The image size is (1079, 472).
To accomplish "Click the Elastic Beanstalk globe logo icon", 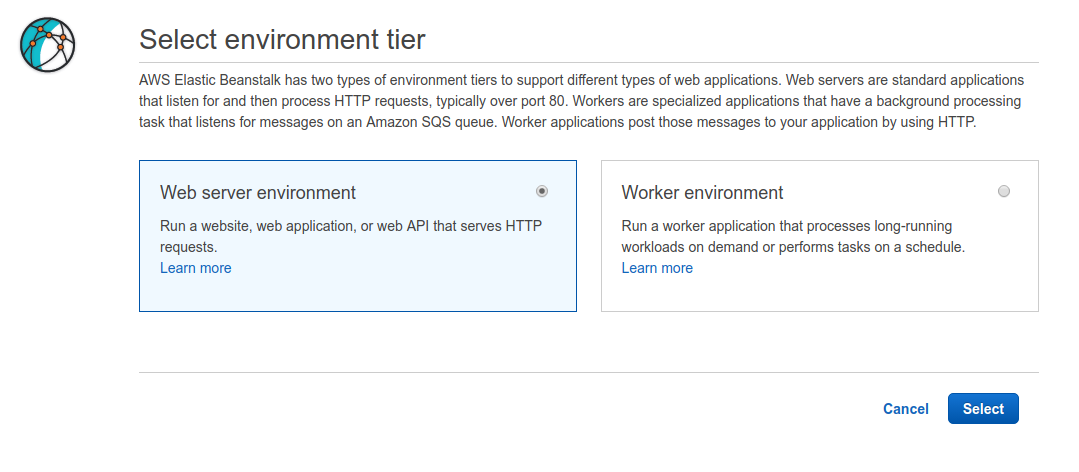I will [47, 45].
